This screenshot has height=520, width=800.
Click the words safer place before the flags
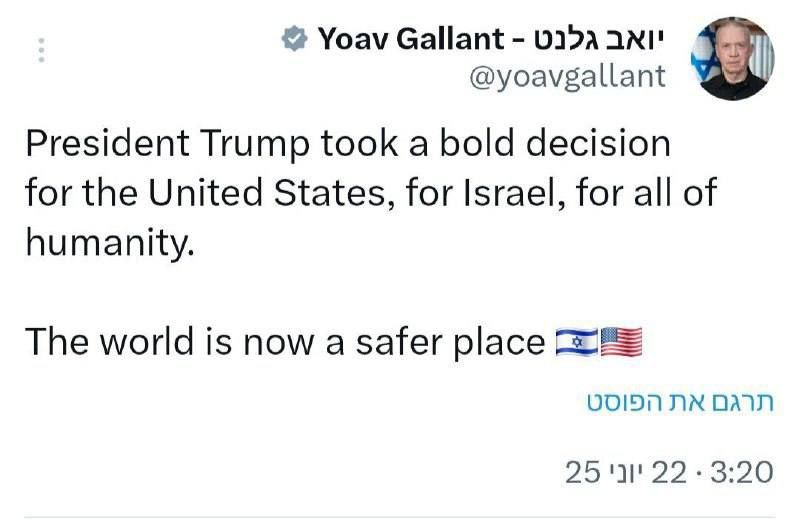[x=451, y=342]
